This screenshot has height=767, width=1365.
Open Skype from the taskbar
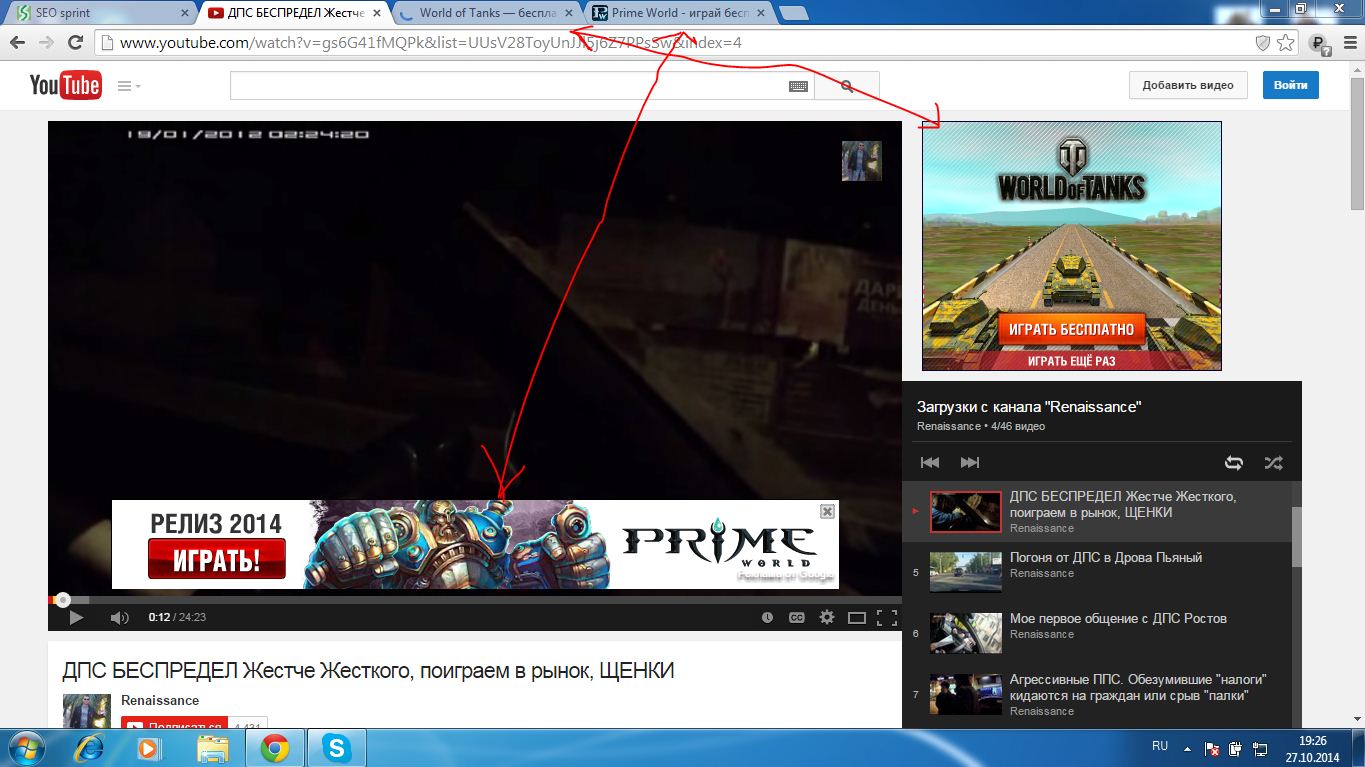click(337, 747)
